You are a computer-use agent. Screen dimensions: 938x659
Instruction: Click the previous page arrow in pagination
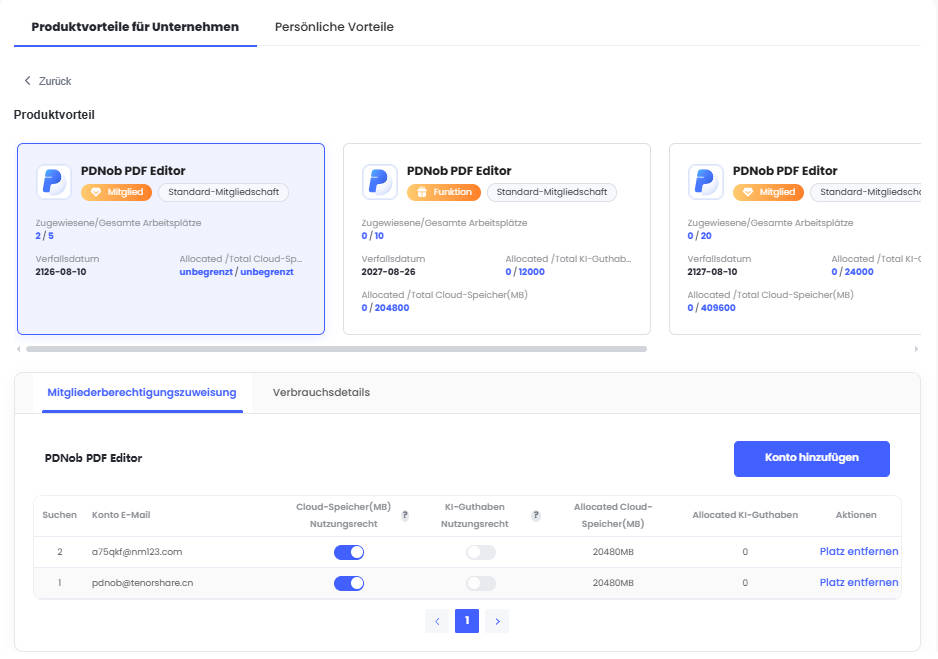437,621
